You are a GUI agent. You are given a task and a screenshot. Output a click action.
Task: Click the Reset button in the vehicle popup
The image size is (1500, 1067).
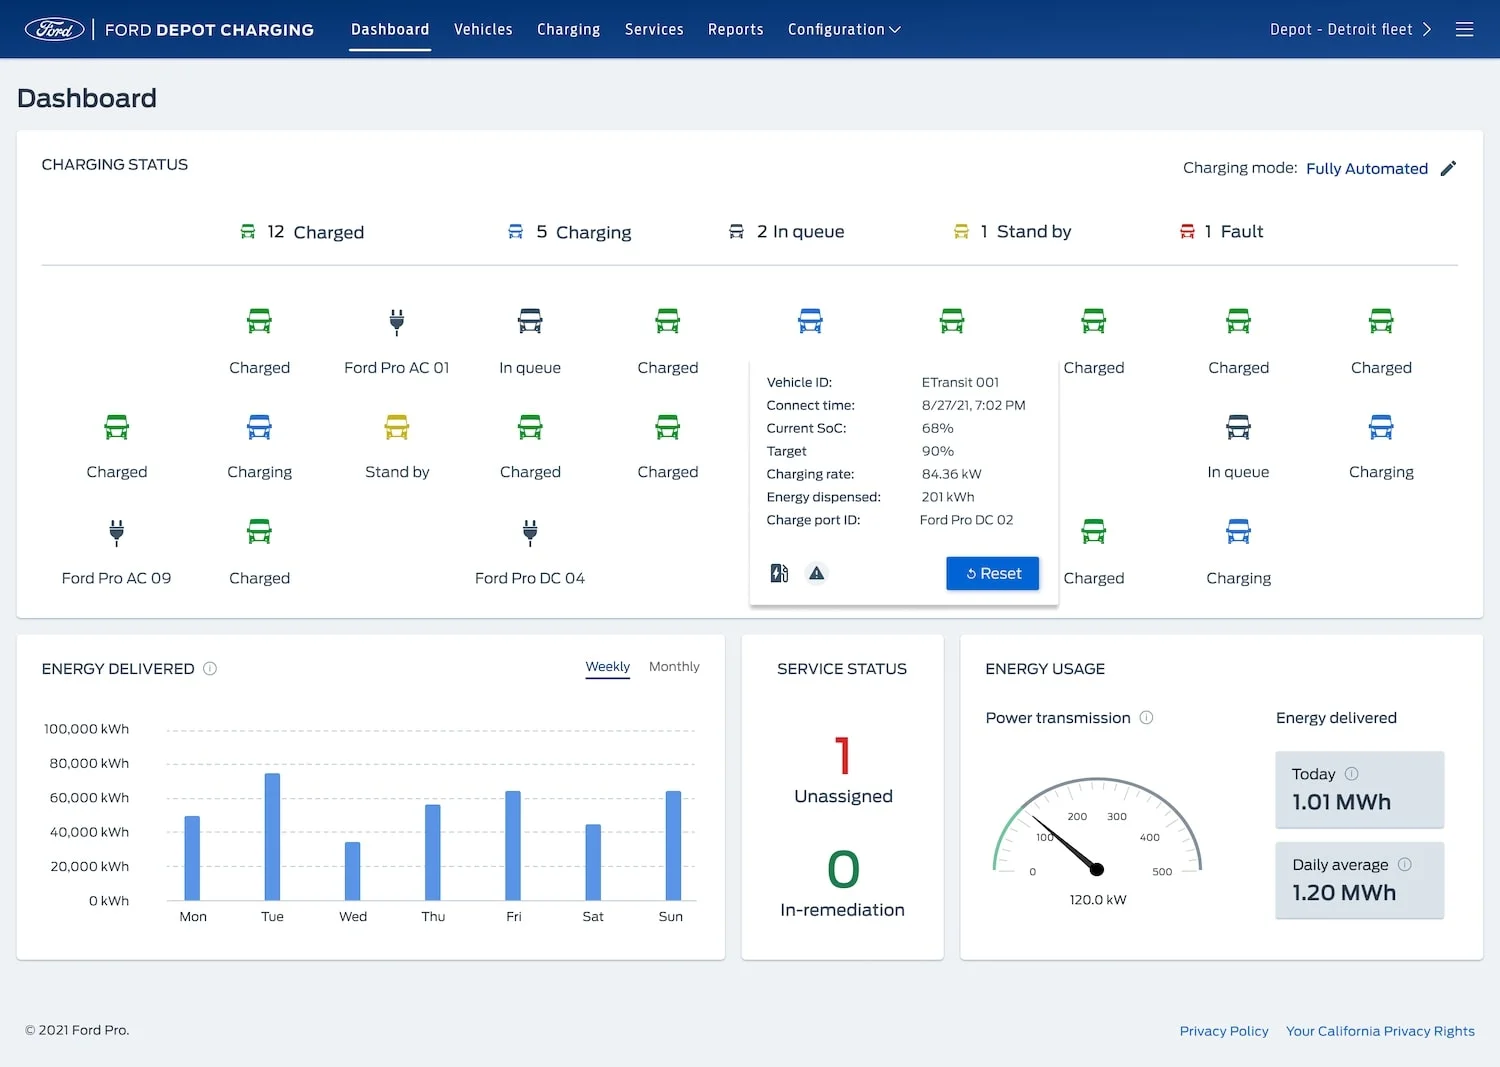coord(992,573)
